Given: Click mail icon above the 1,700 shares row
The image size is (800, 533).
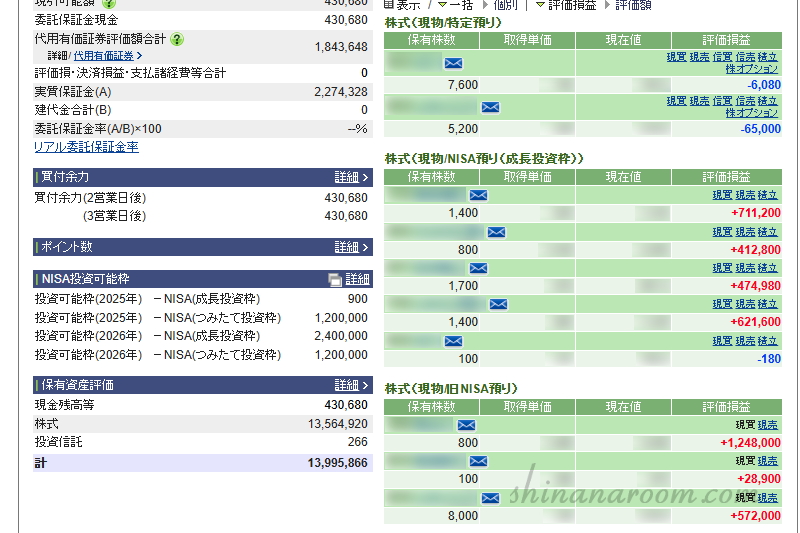Looking at the screenshot, I should click(x=478, y=268).
